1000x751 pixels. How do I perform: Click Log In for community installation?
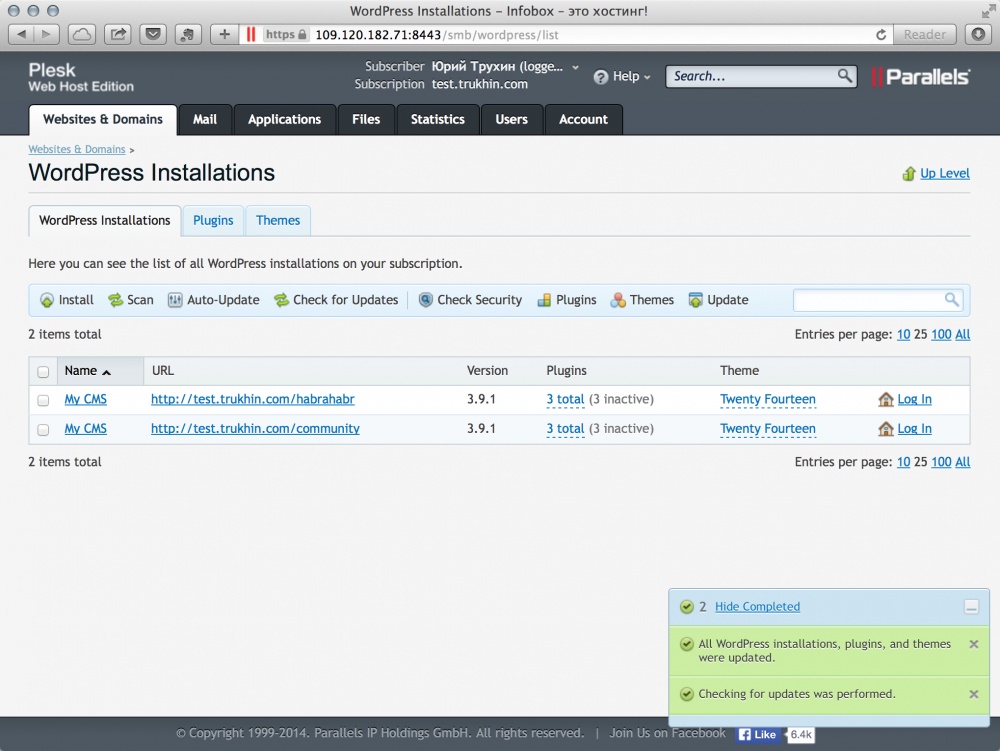click(915, 429)
